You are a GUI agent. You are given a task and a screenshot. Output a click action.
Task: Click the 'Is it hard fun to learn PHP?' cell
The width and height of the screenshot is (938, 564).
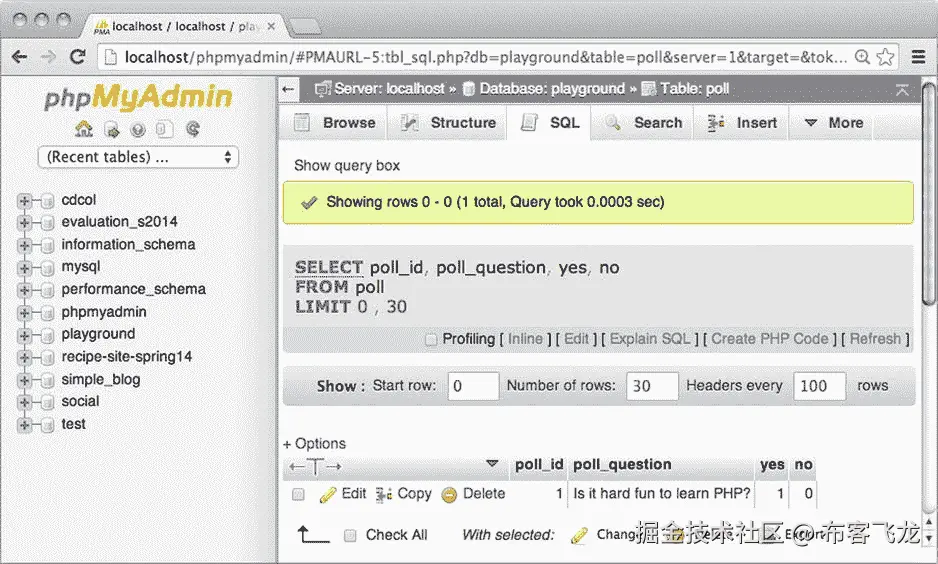661,494
